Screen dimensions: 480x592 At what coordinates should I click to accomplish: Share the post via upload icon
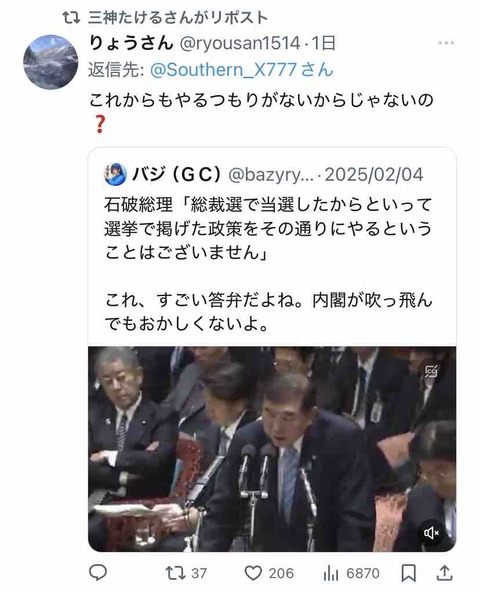[x=445, y=573]
